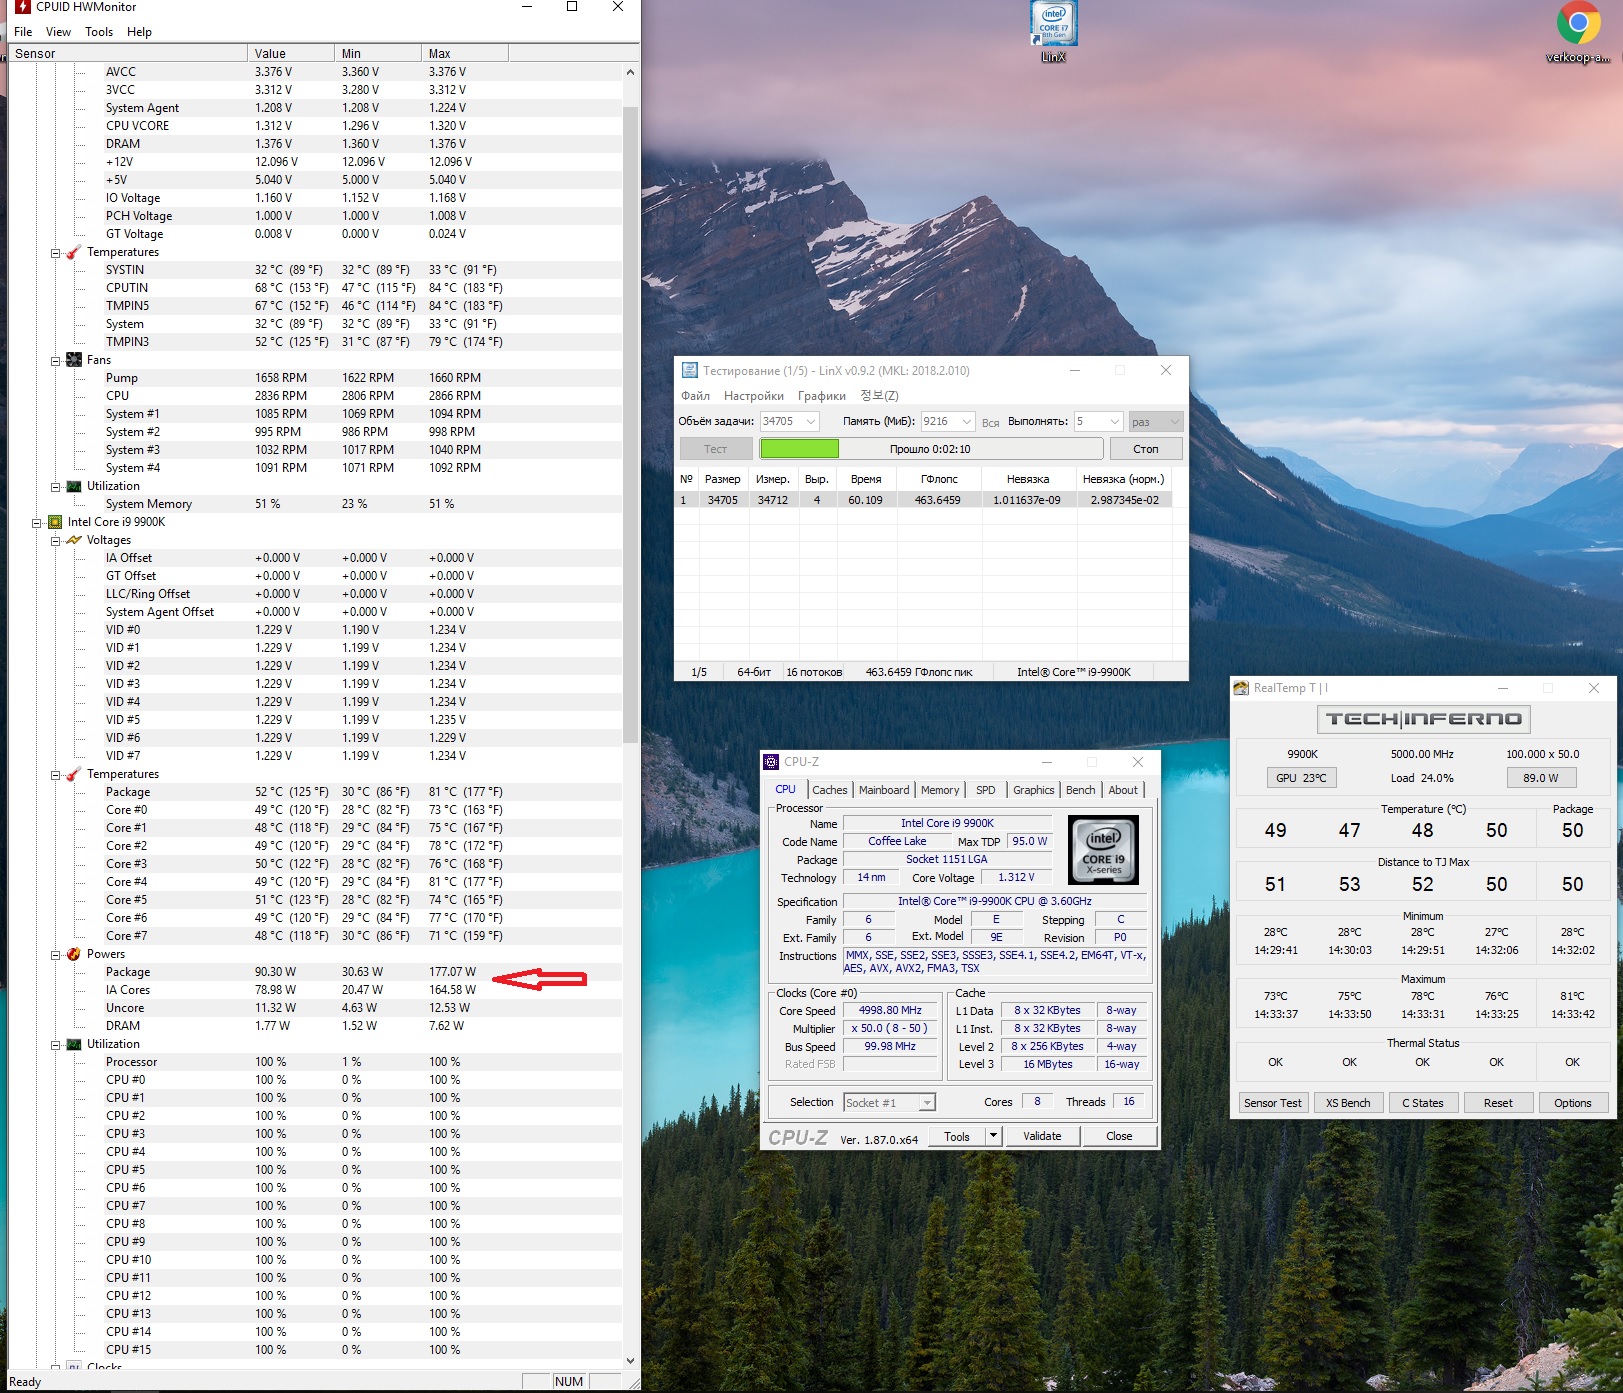Click the icon of Utilization above System Memory
Screen dimensions: 1623x1393
pyautogui.click(x=74, y=486)
